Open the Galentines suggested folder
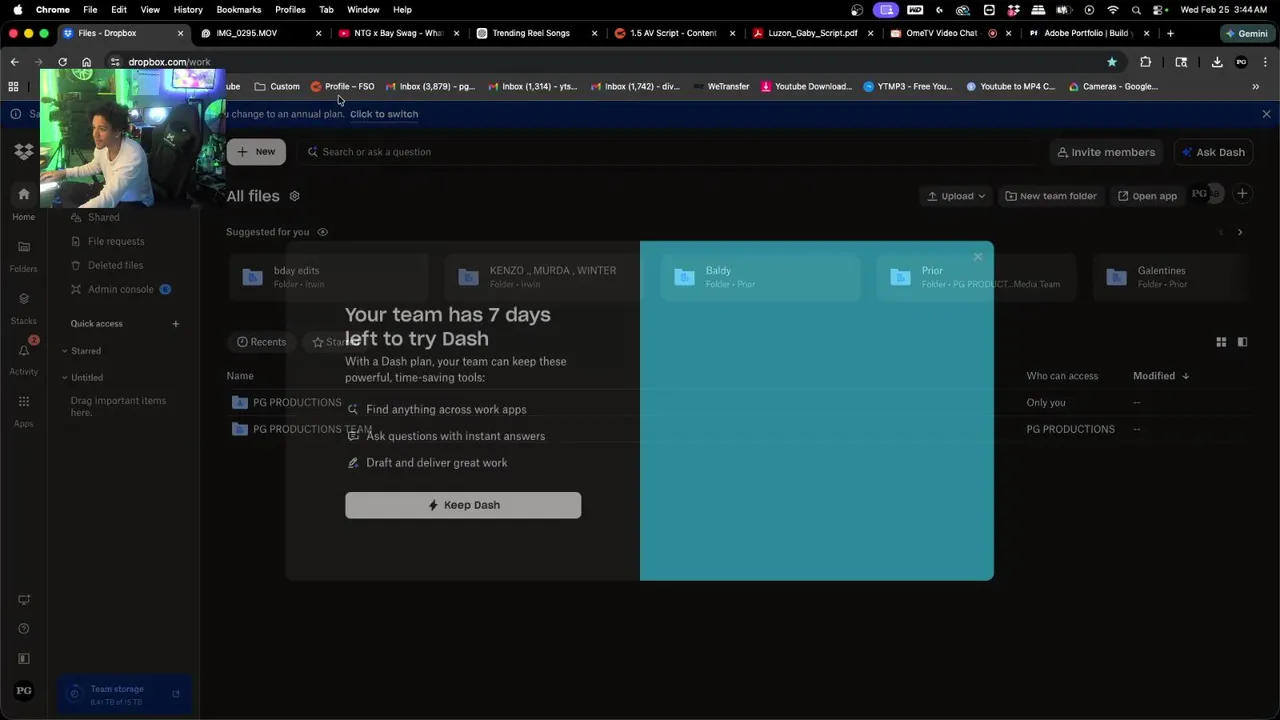Viewport: 1280px width, 720px height. [1171, 277]
